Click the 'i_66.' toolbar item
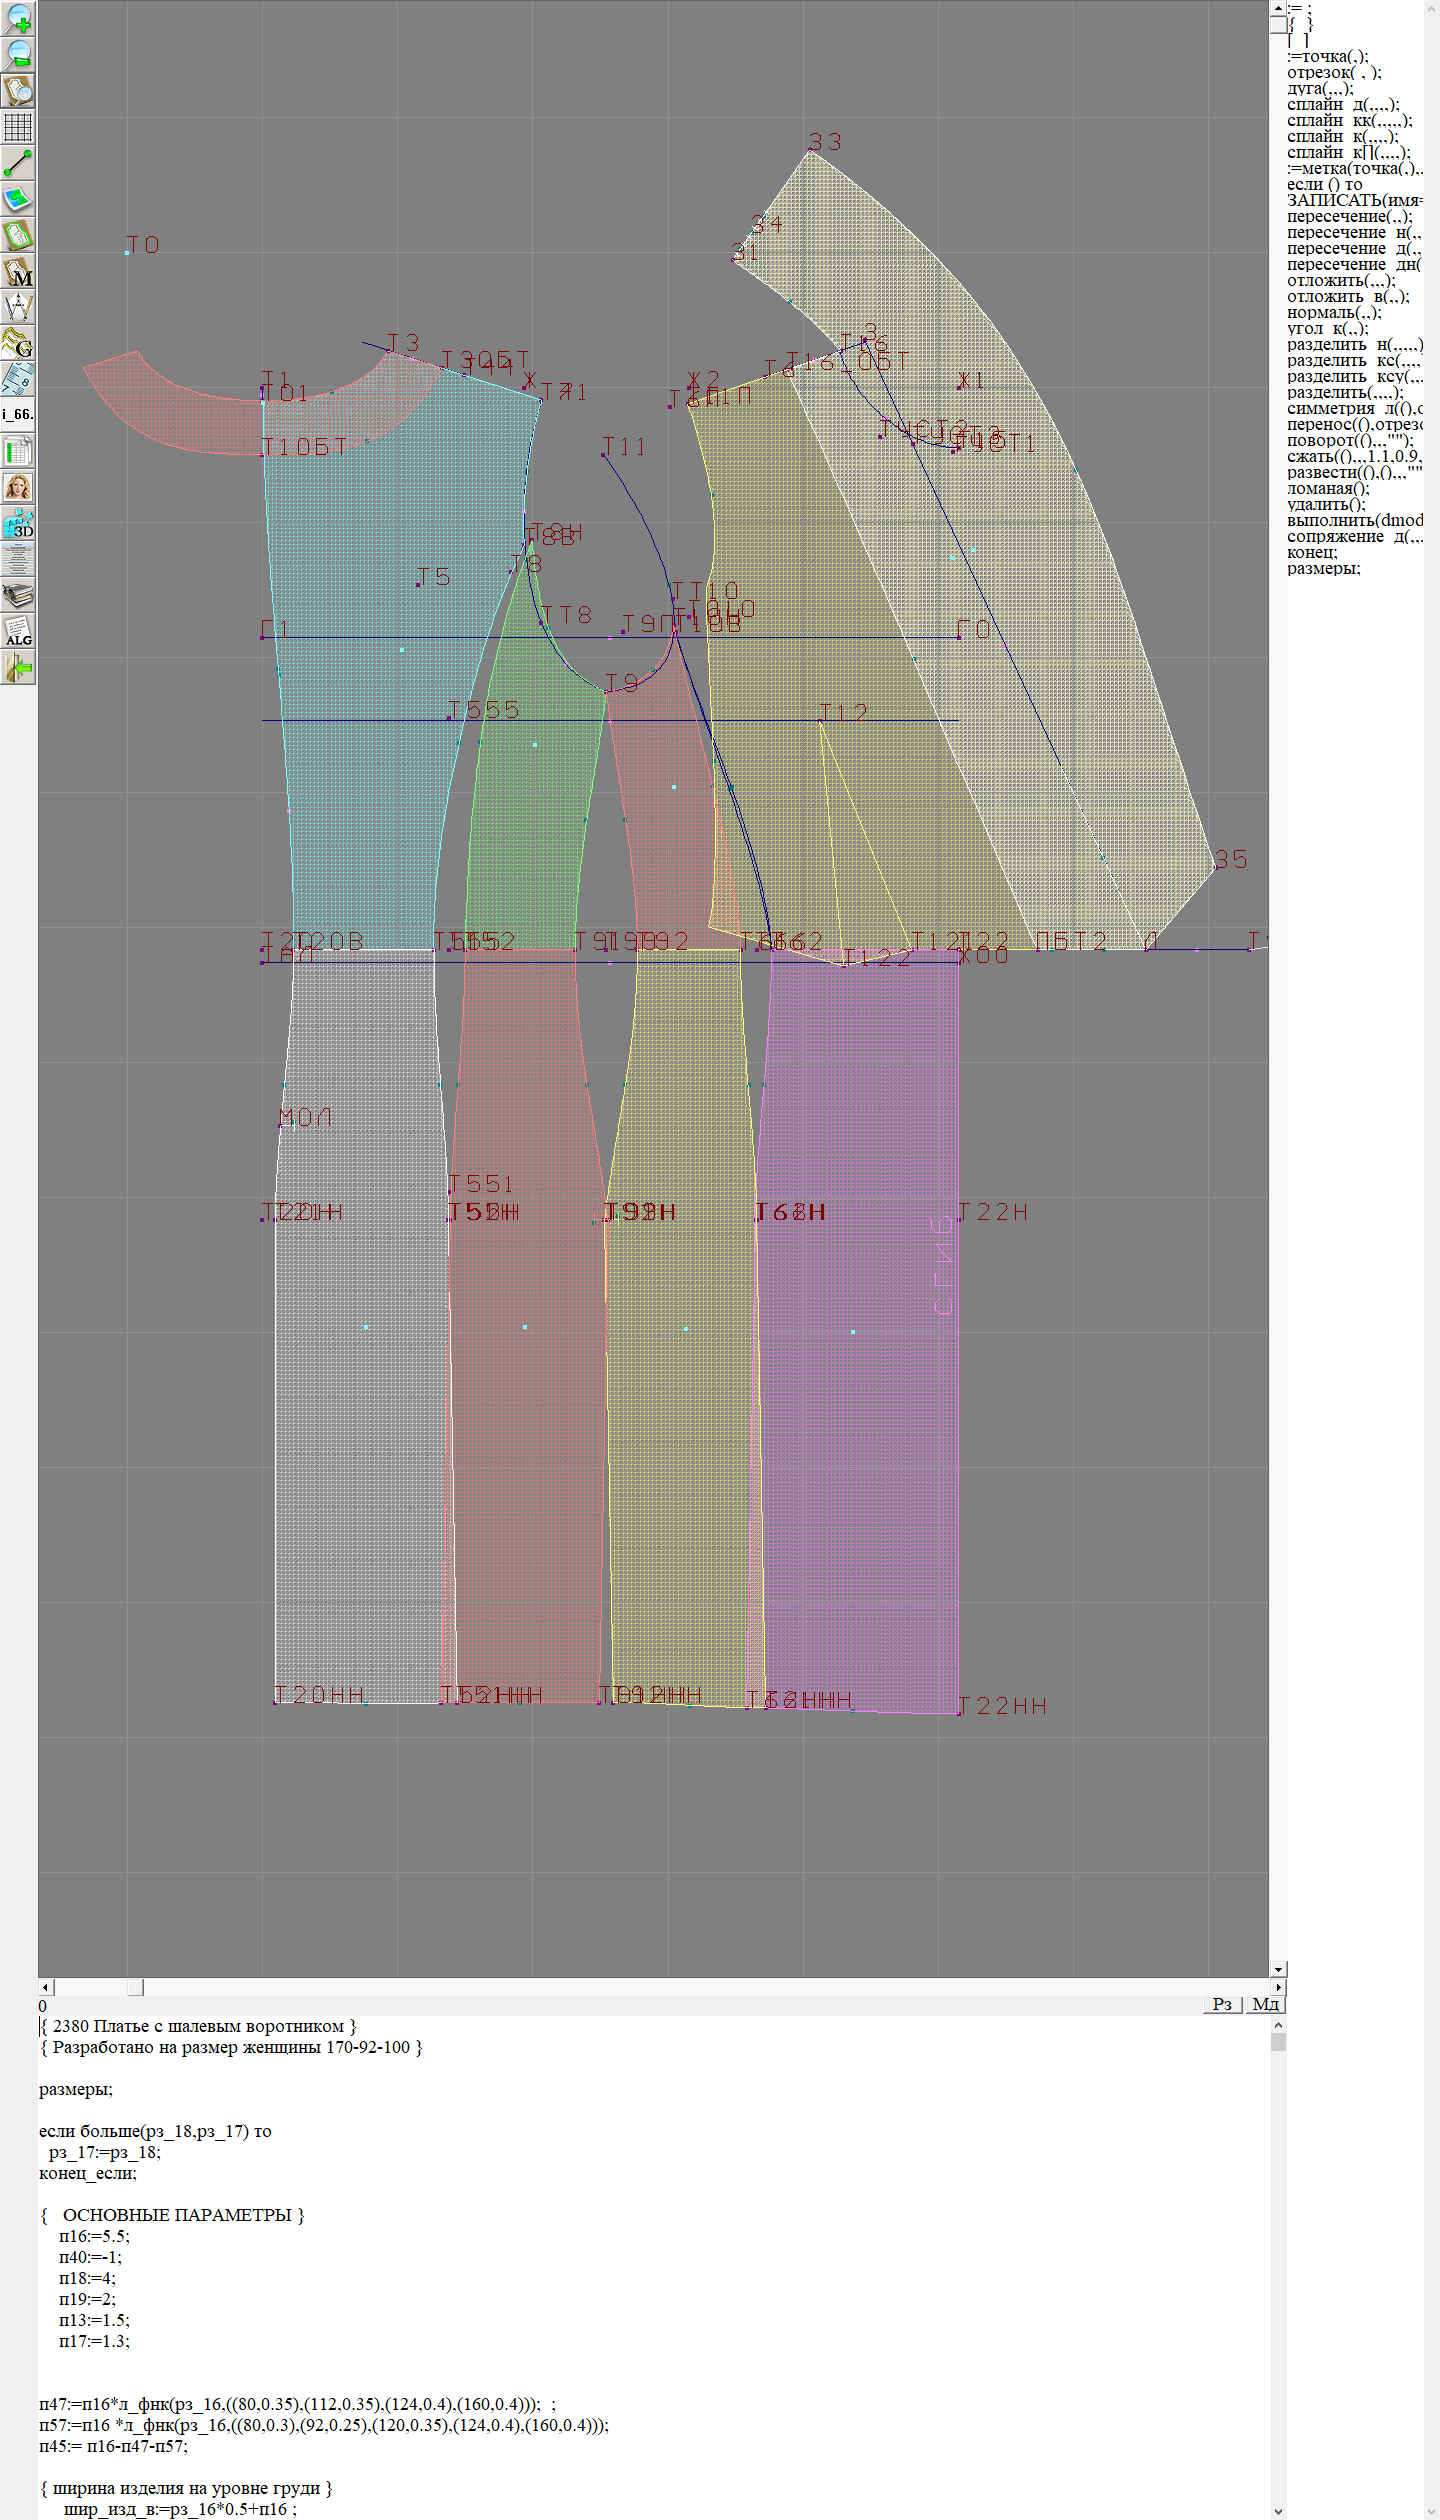Screen dimensions: 1440x2520 click(x=18, y=414)
